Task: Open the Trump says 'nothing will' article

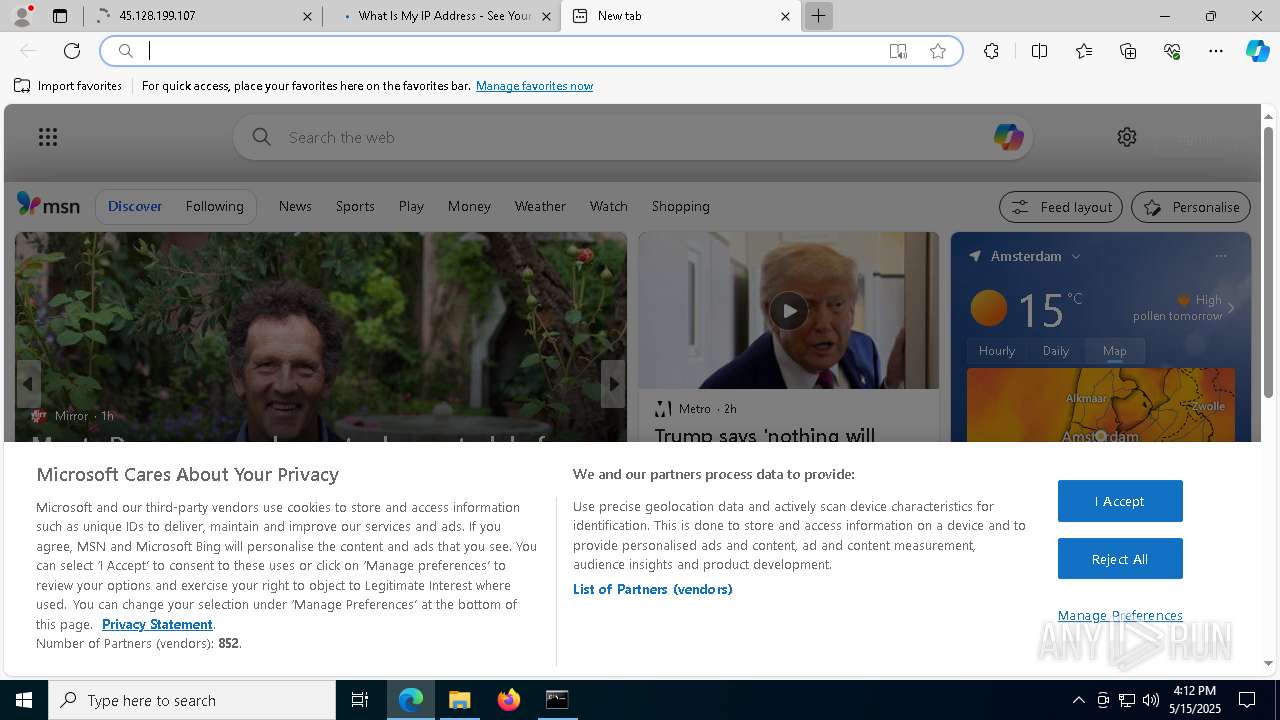Action: tap(765, 435)
